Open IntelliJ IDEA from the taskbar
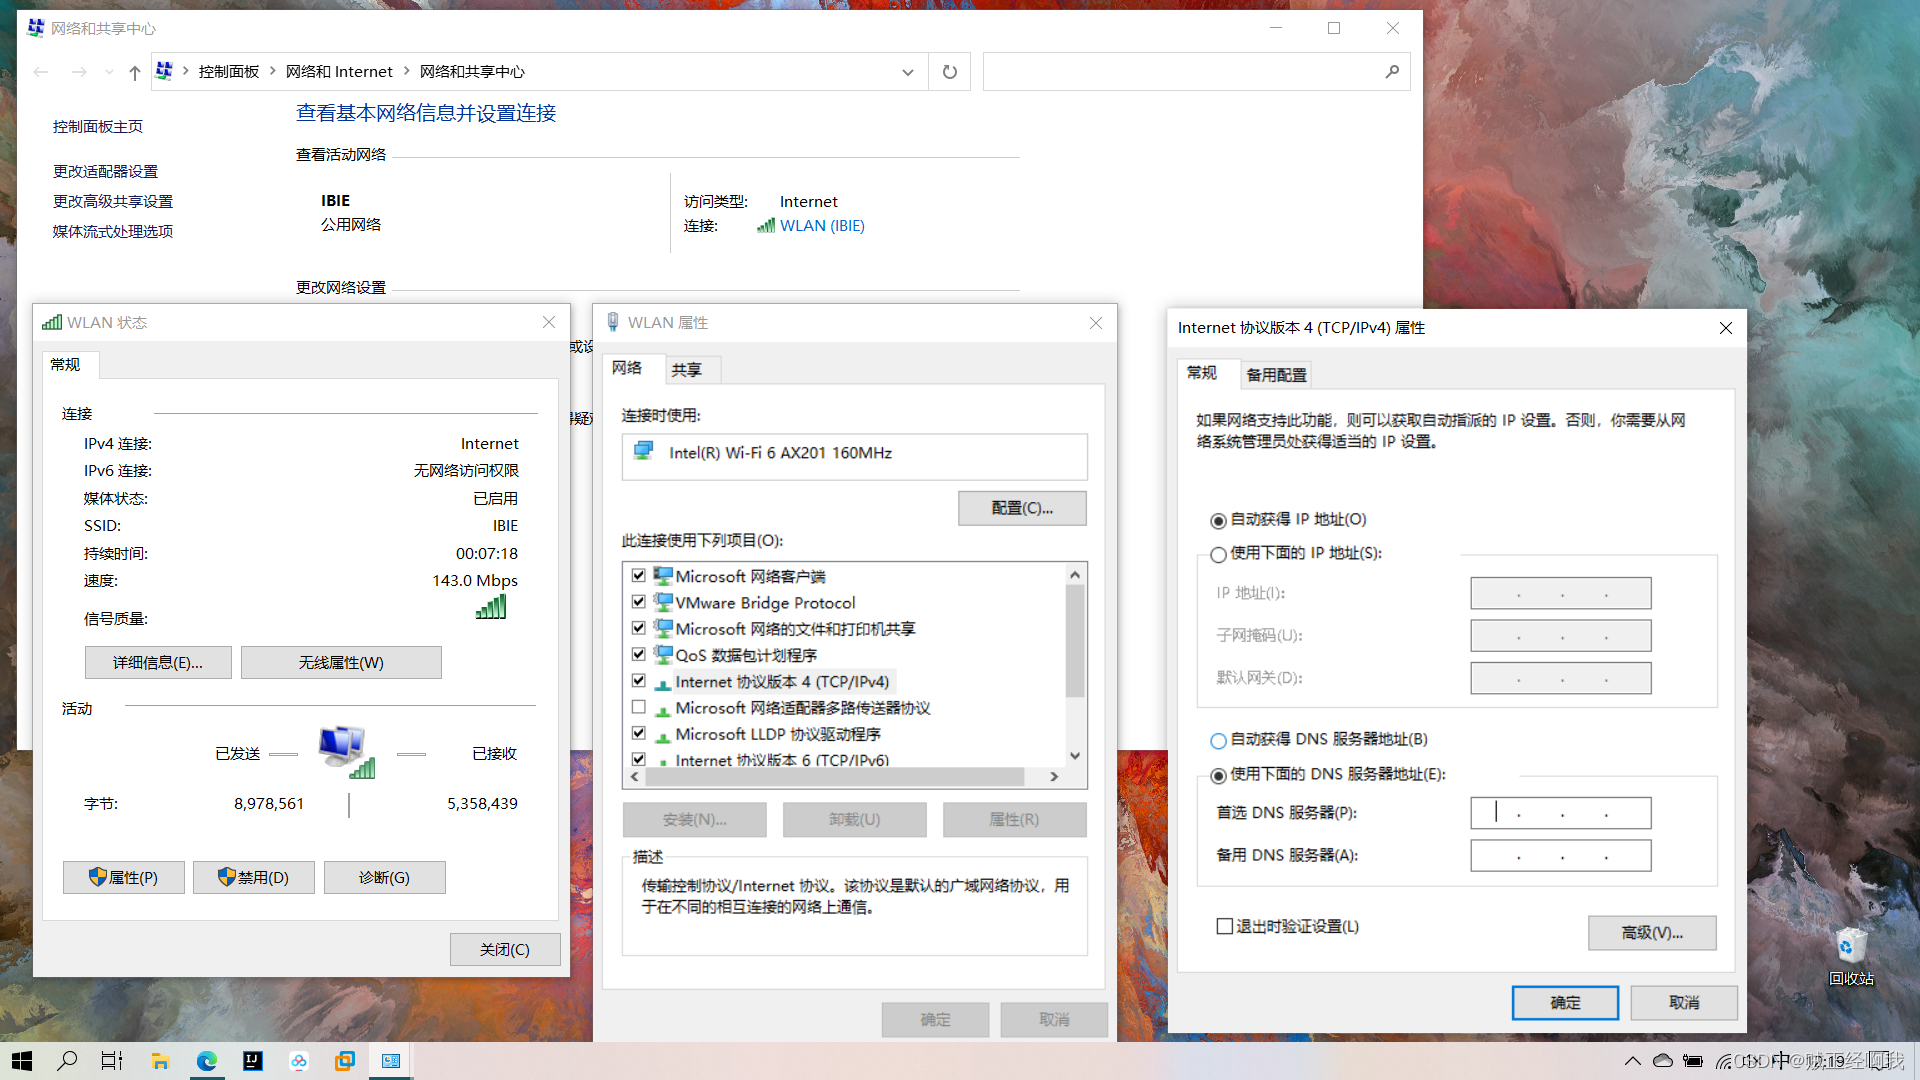This screenshot has height=1080, width=1920. coord(253,1061)
